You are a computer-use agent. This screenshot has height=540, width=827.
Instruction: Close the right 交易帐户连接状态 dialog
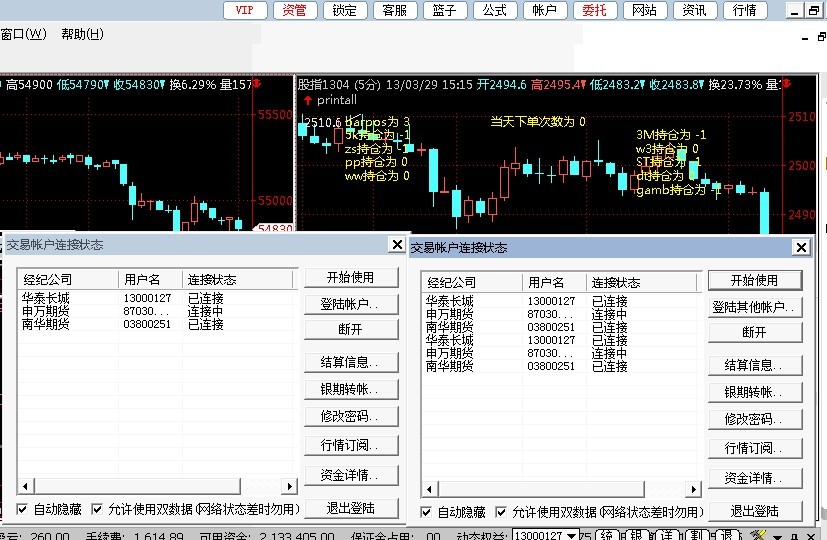tap(801, 247)
